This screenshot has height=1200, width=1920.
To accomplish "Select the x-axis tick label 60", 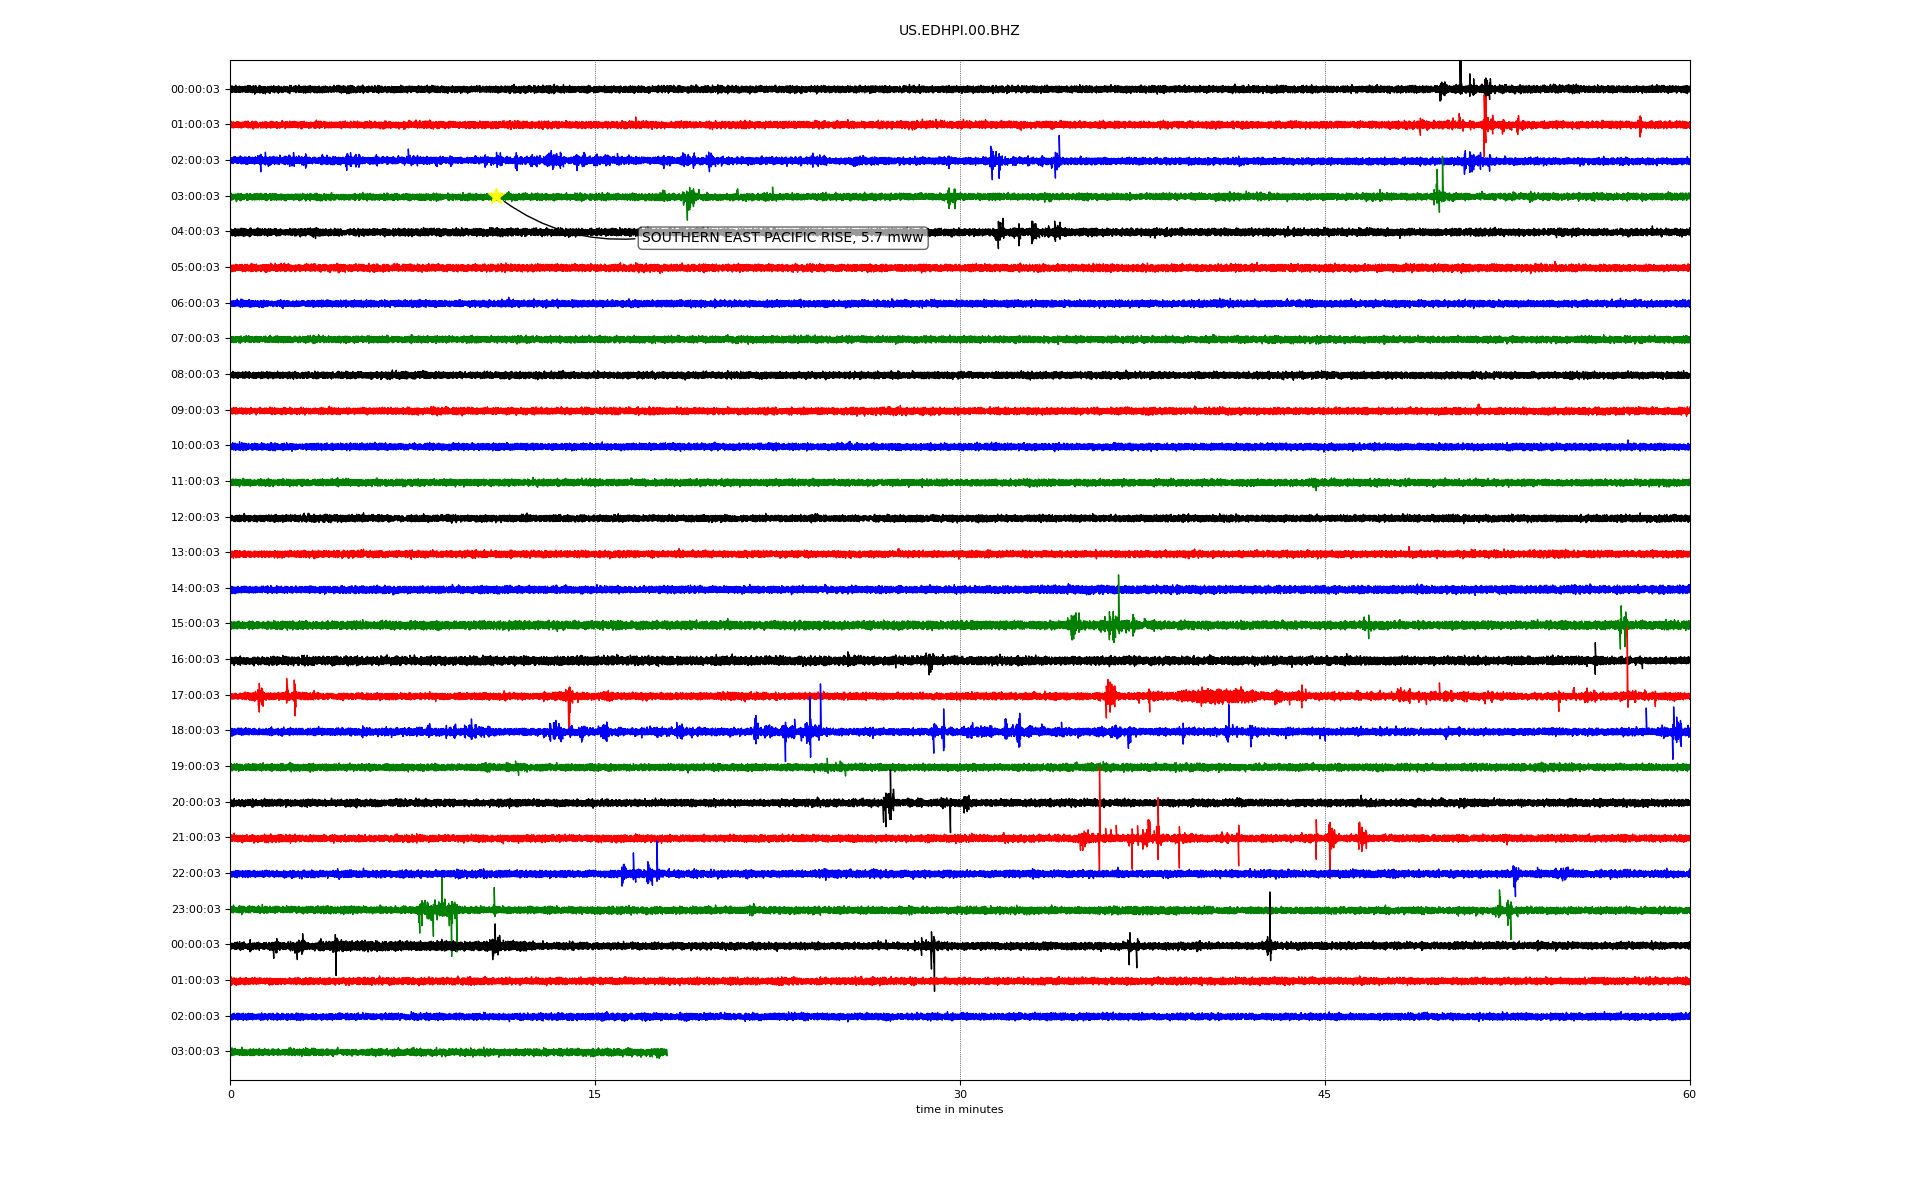I will pyautogui.click(x=1689, y=1094).
